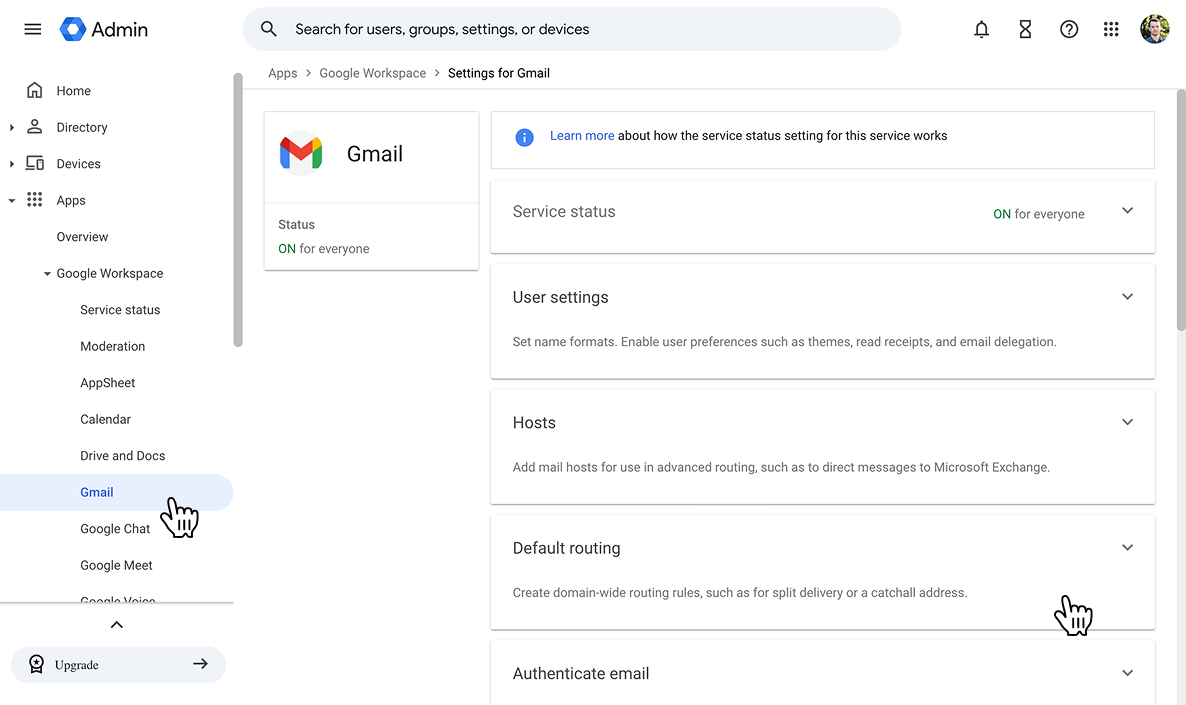
Task: Click the Upgrade button
Action: (118, 664)
